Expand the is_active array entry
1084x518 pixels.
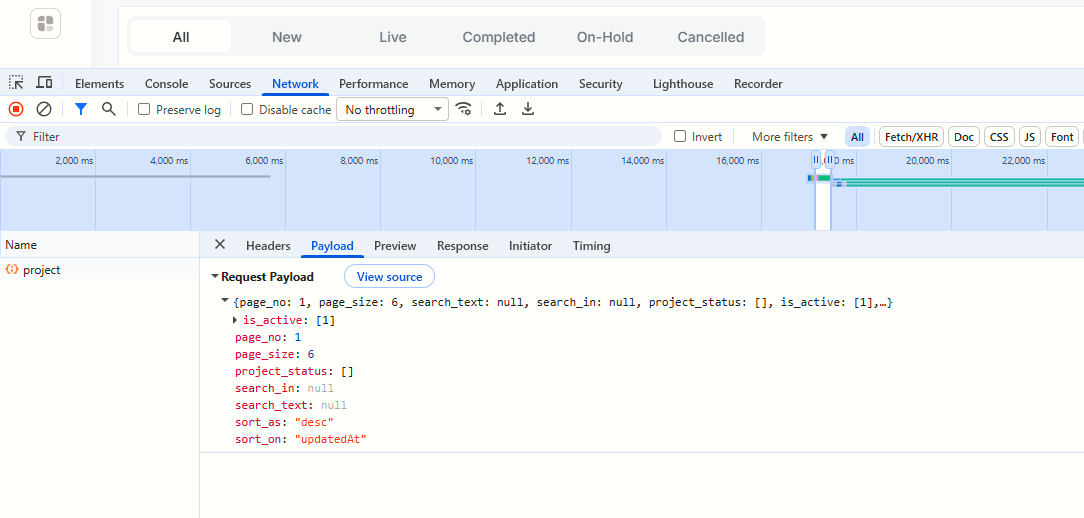point(235,320)
